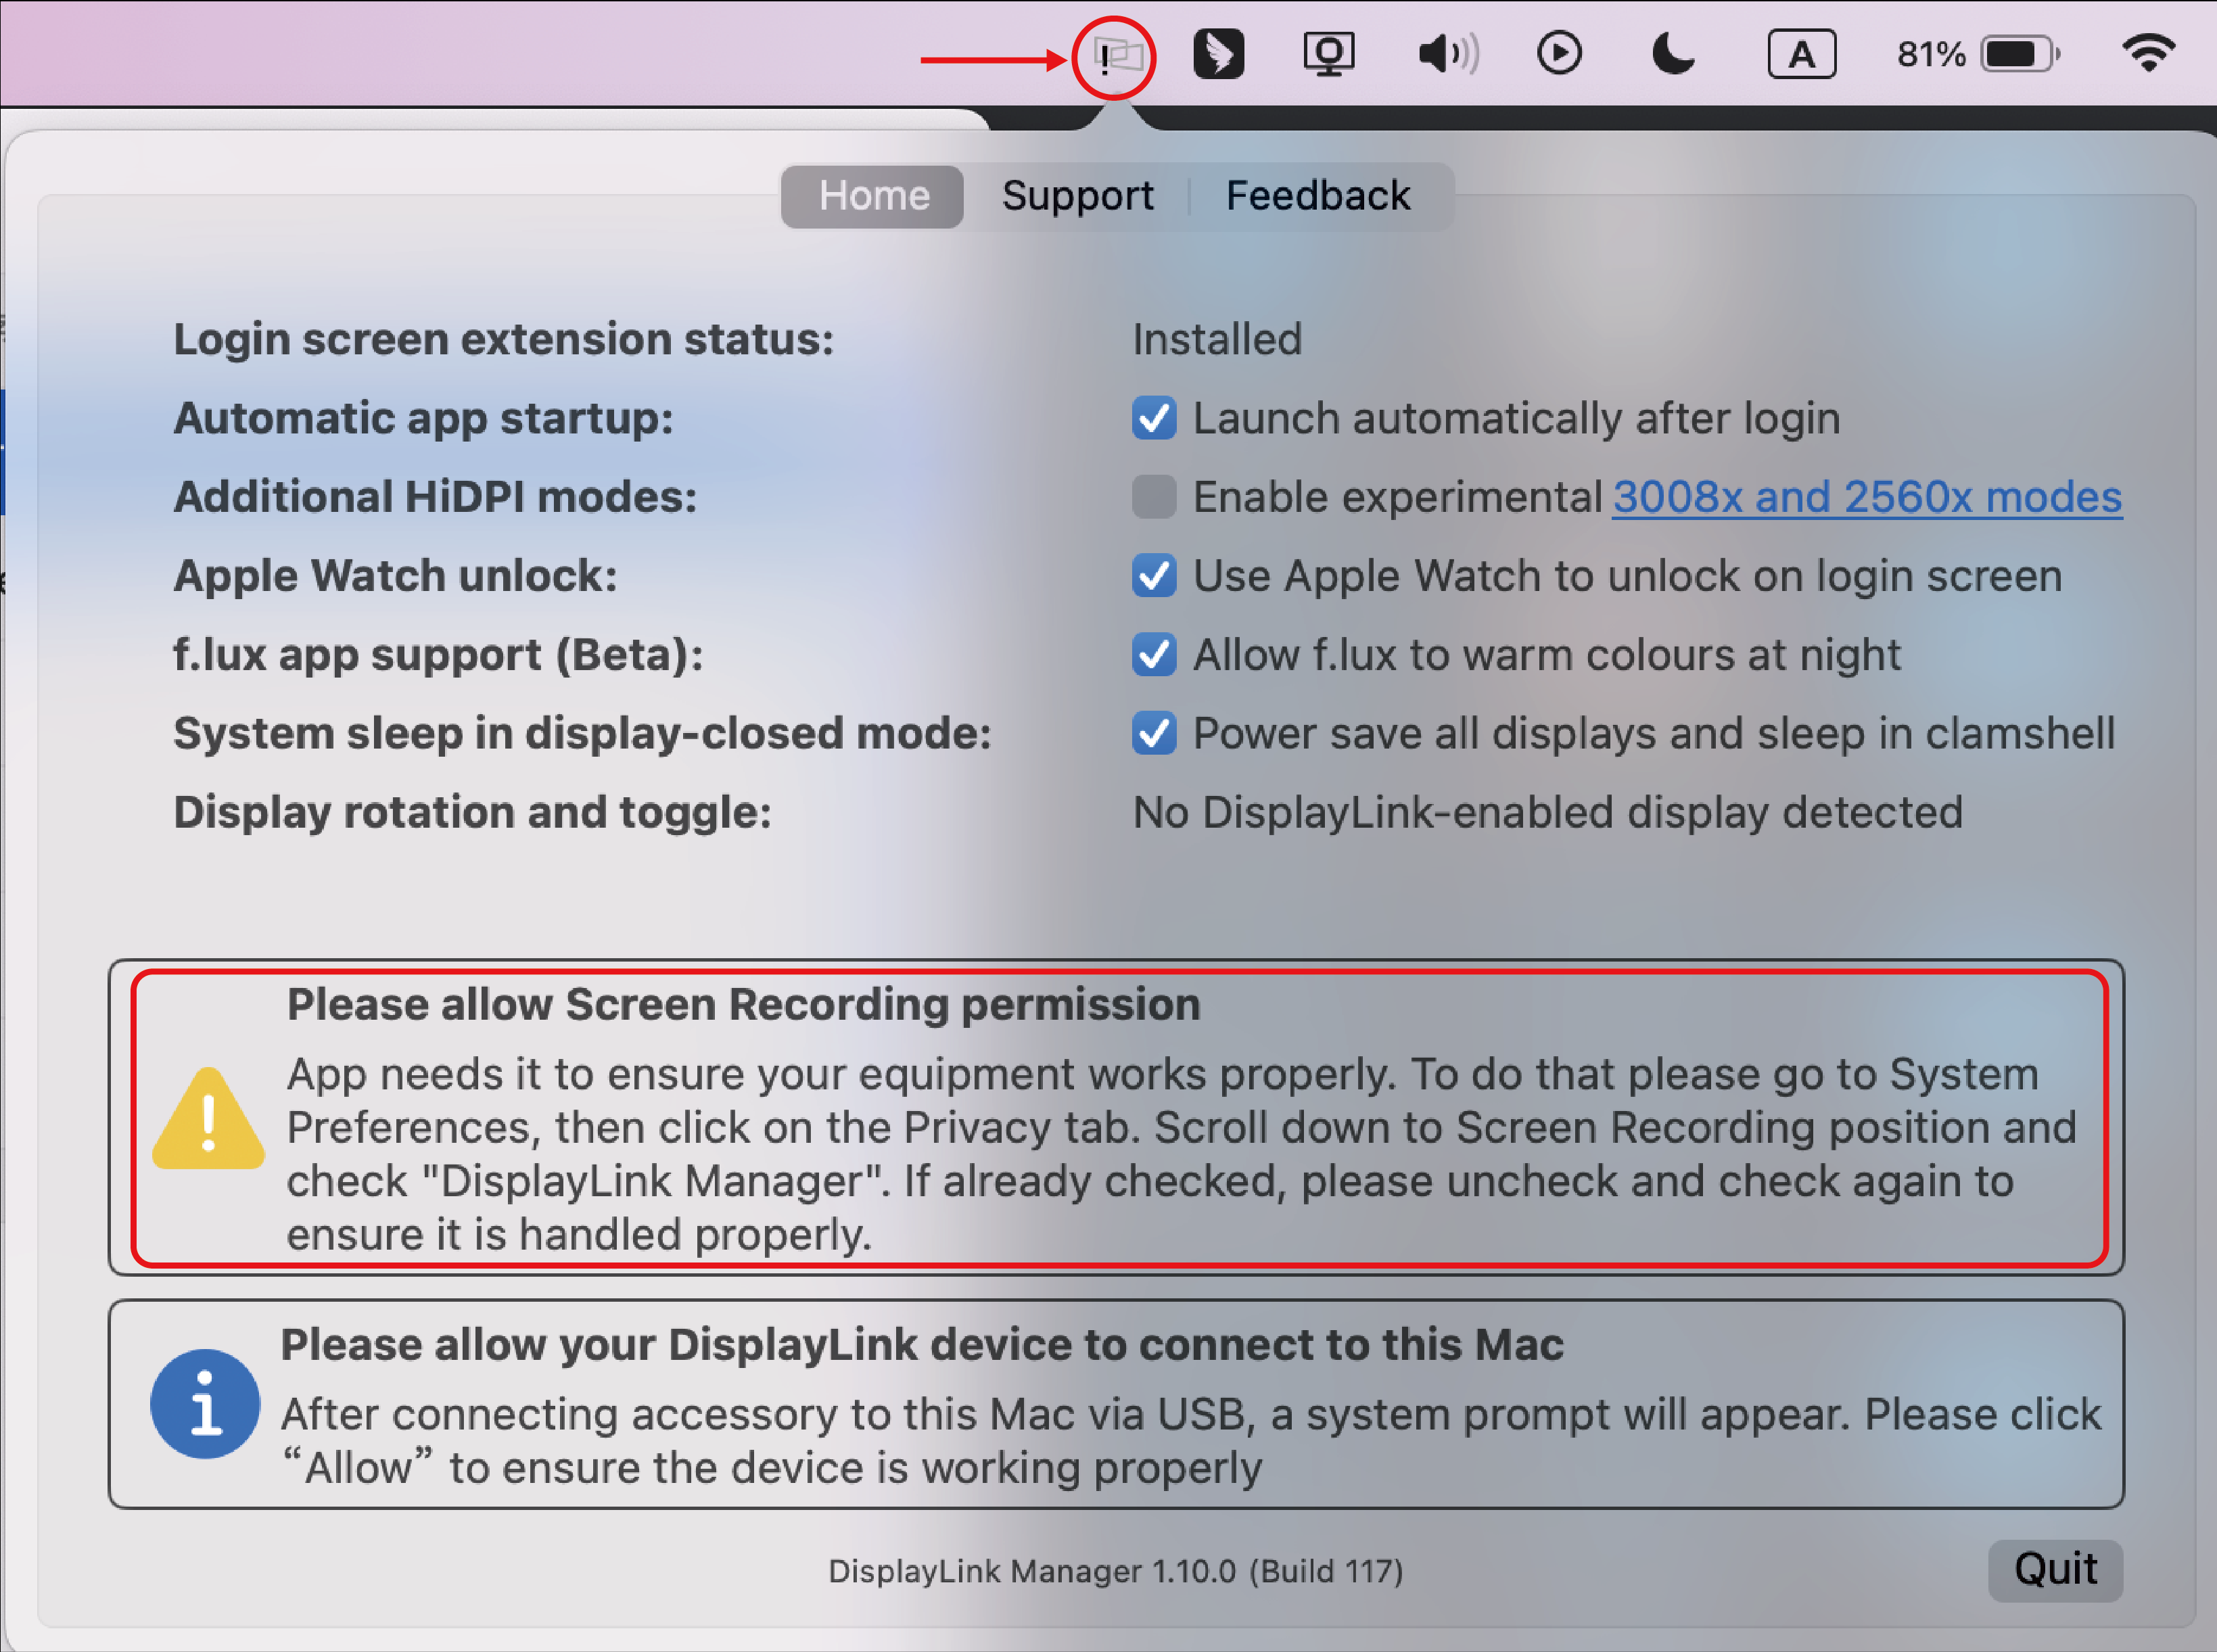
Task: Switch to the Feedback tab
Action: tap(1317, 196)
